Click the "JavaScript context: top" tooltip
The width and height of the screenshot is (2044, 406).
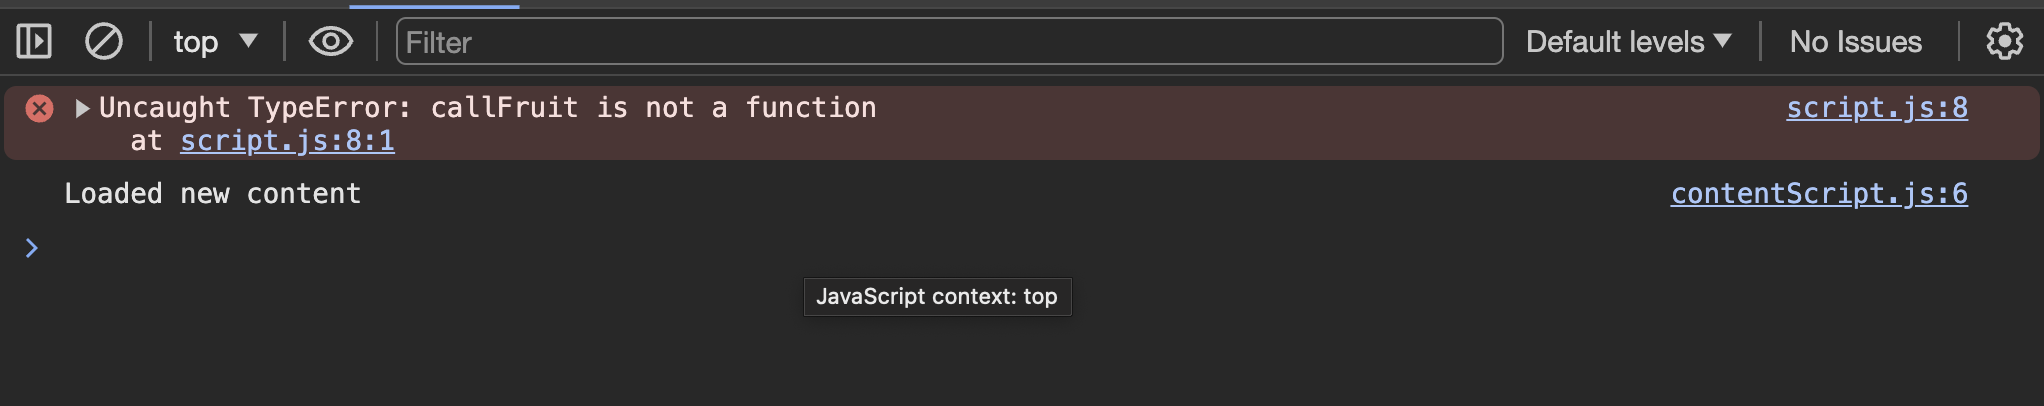click(x=937, y=297)
